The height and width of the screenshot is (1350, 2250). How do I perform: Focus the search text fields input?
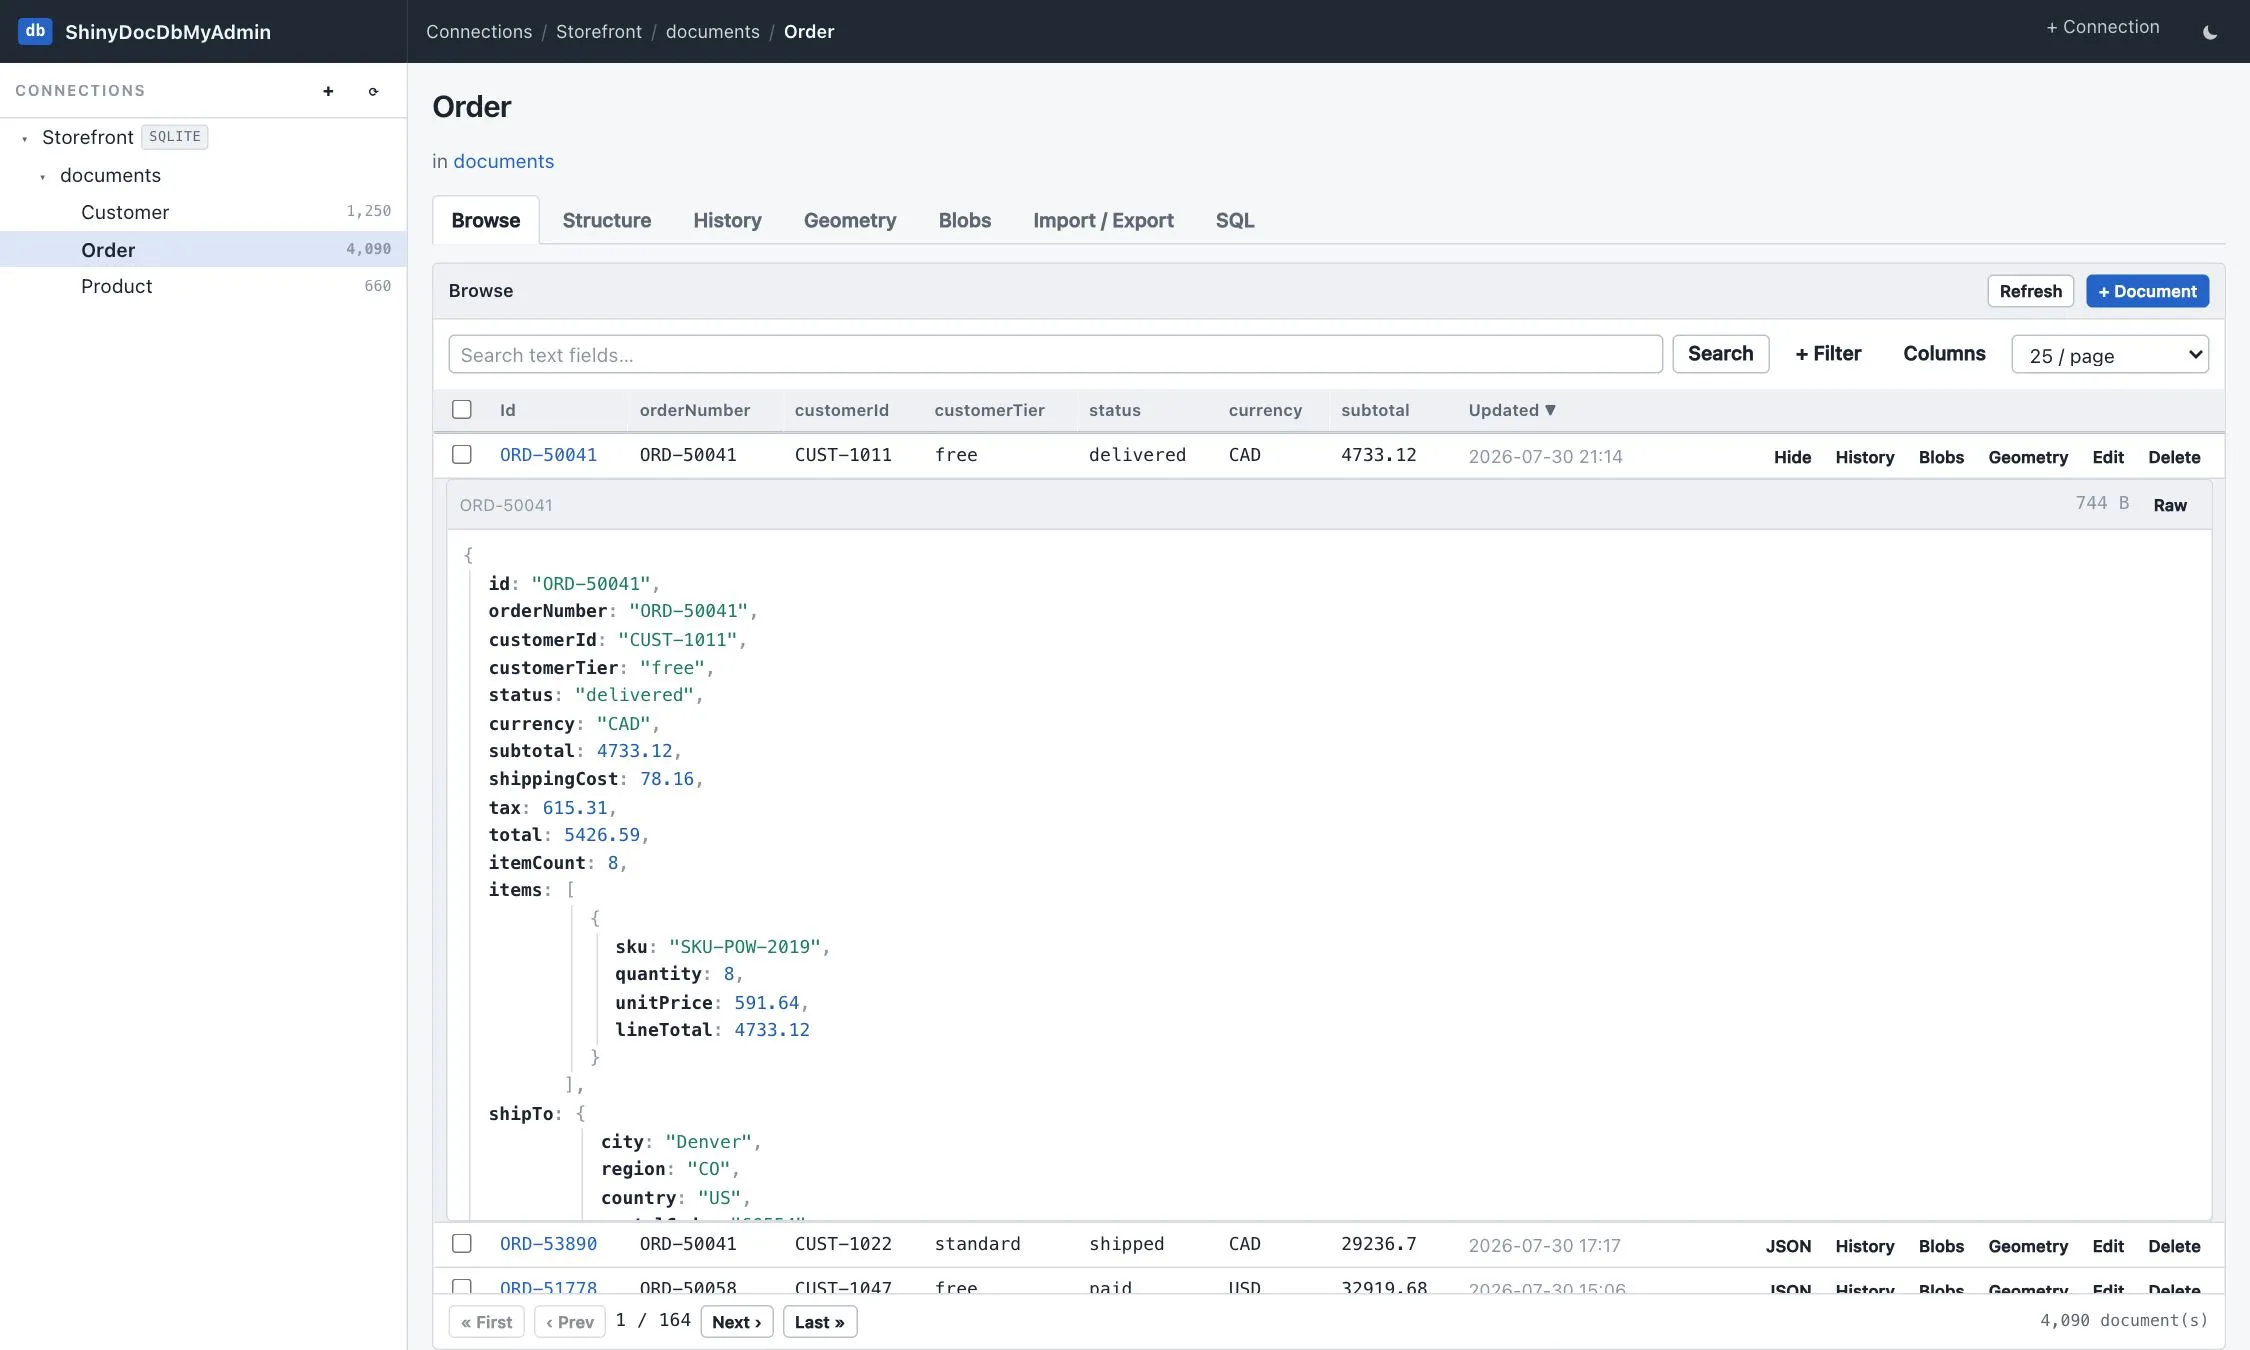1055,354
